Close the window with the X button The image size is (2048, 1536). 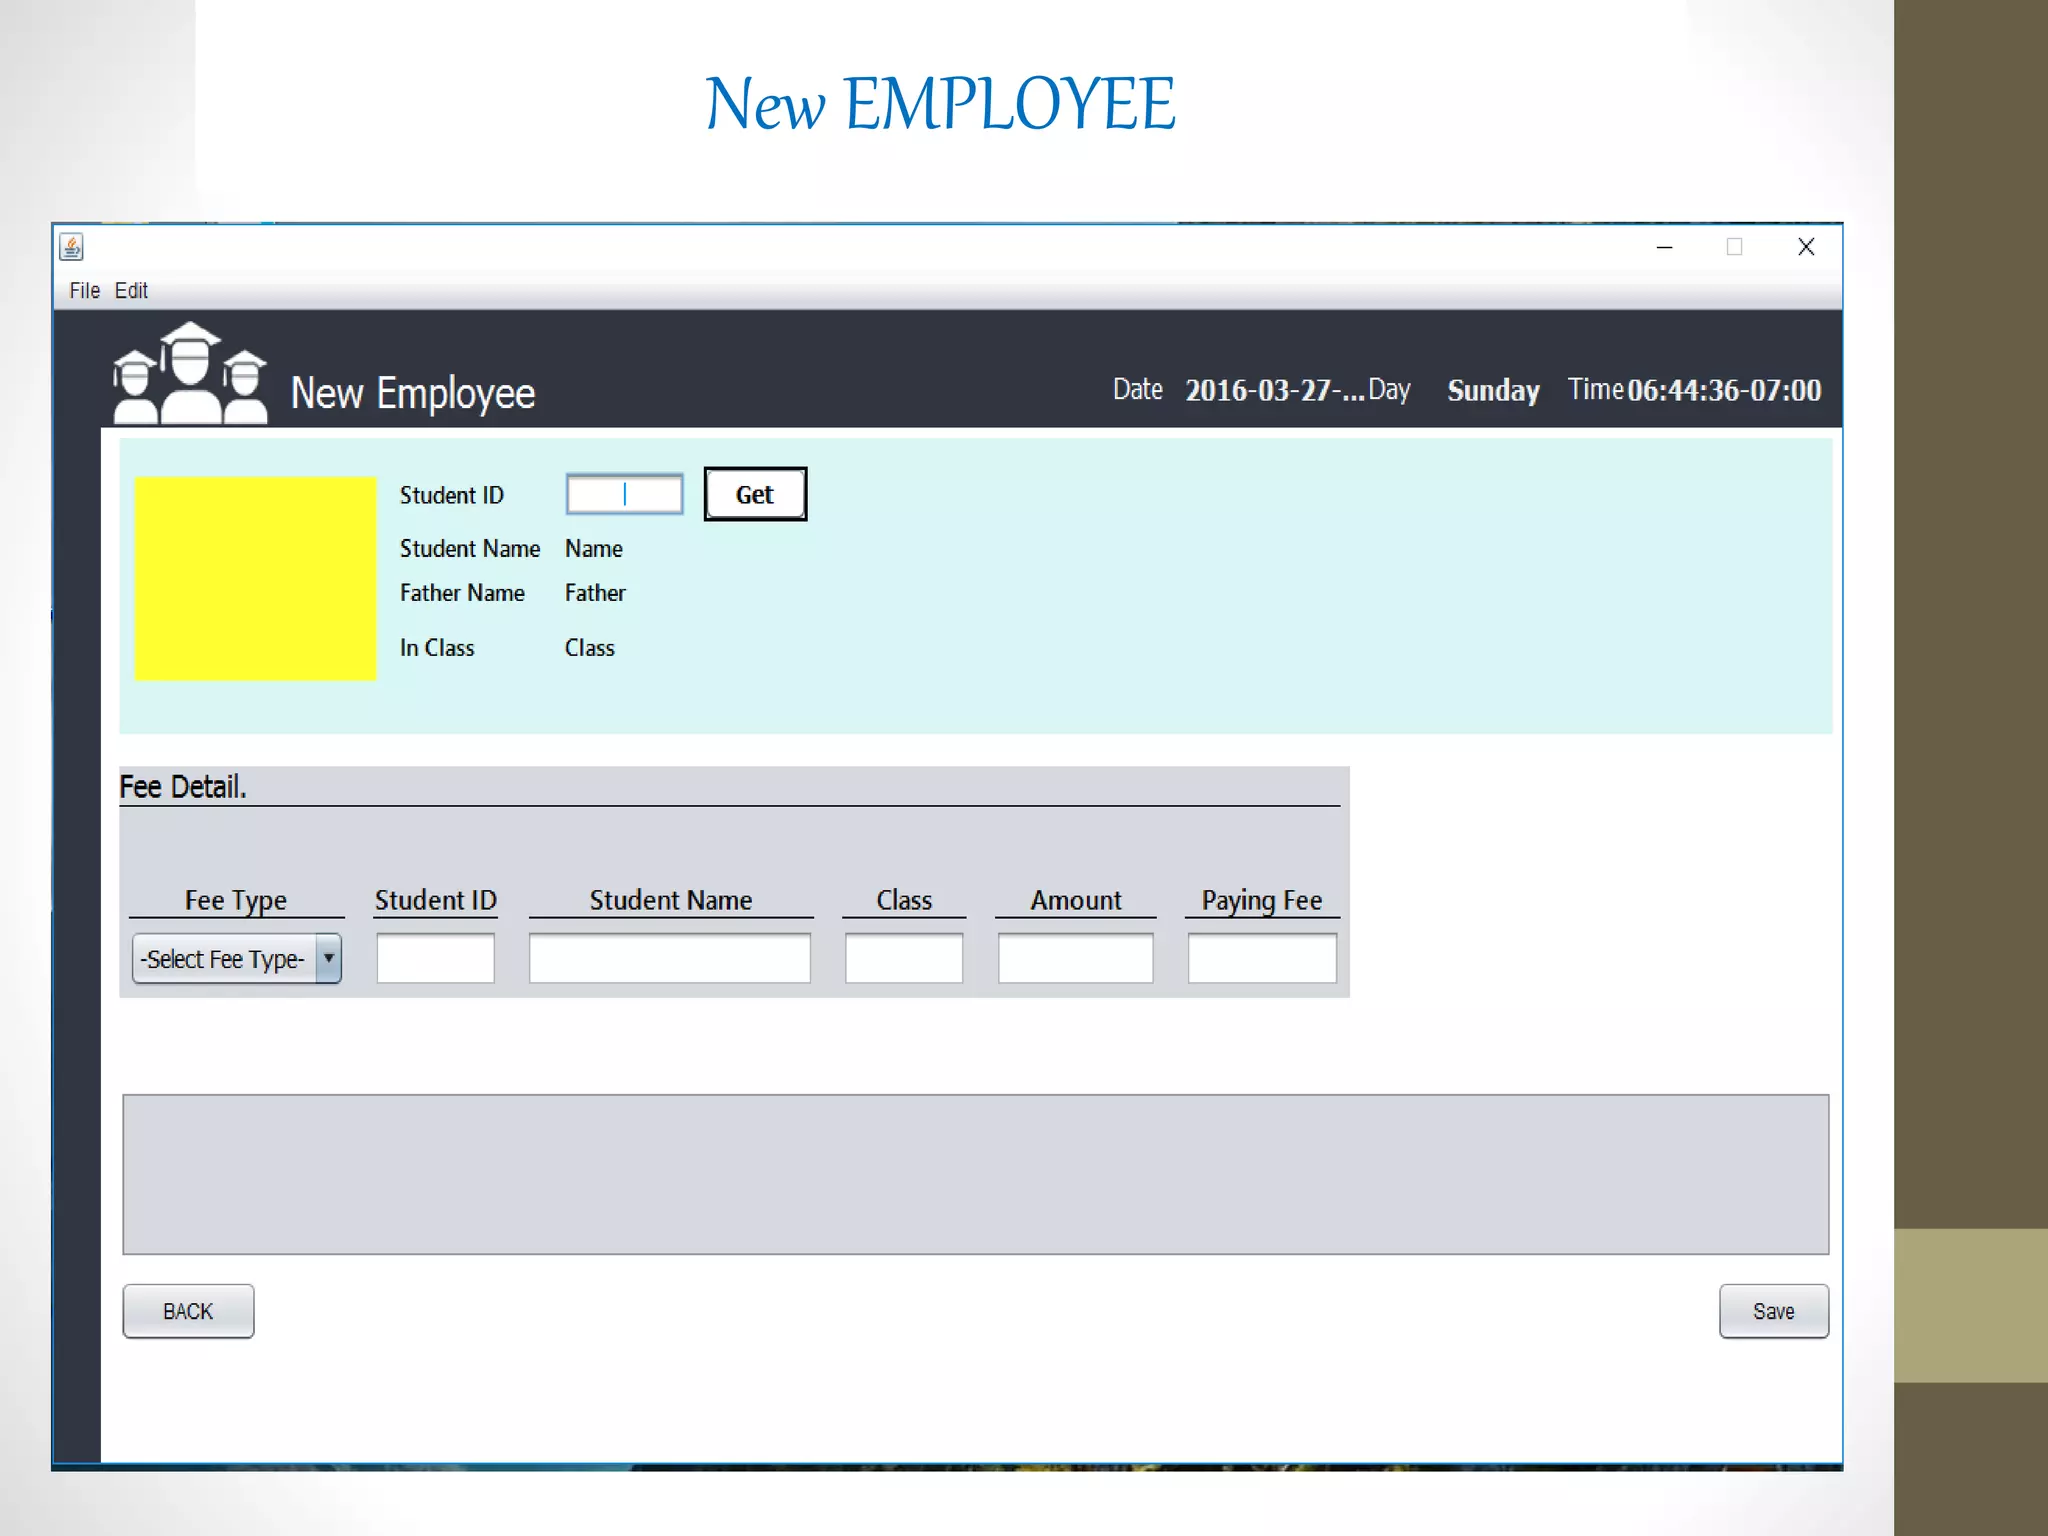click(1806, 247)
